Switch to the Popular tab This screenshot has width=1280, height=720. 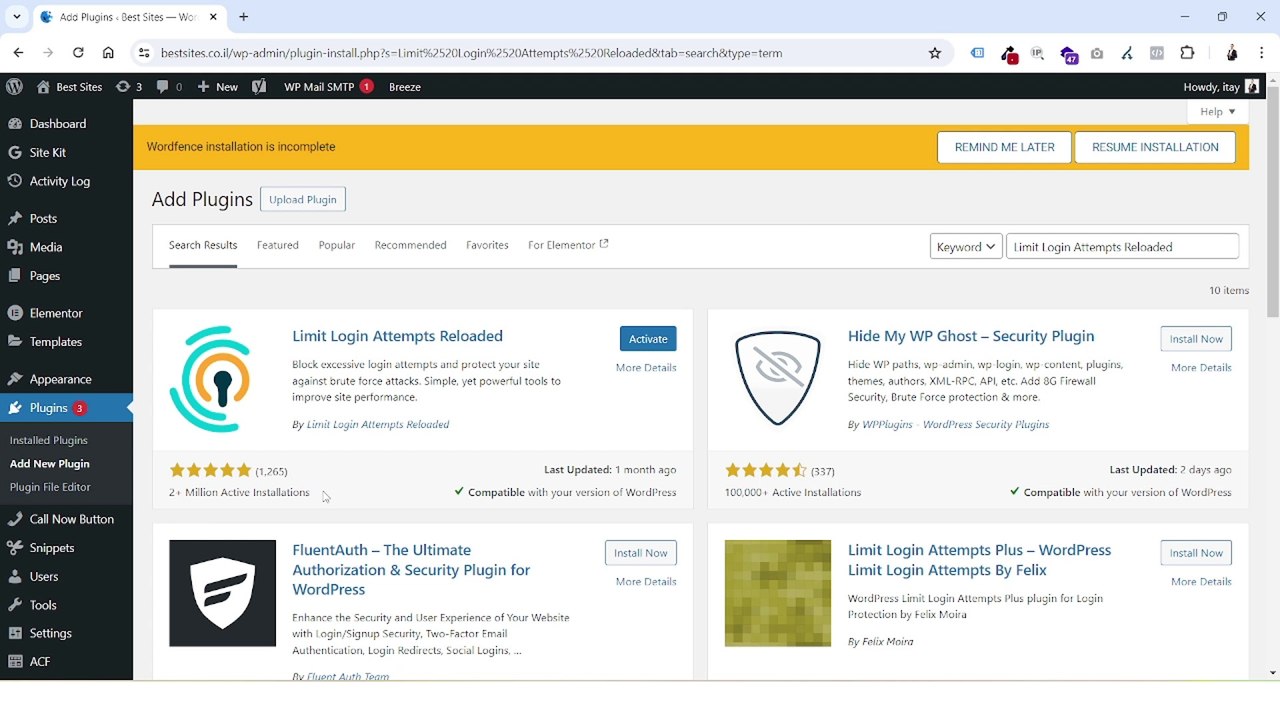337,245
